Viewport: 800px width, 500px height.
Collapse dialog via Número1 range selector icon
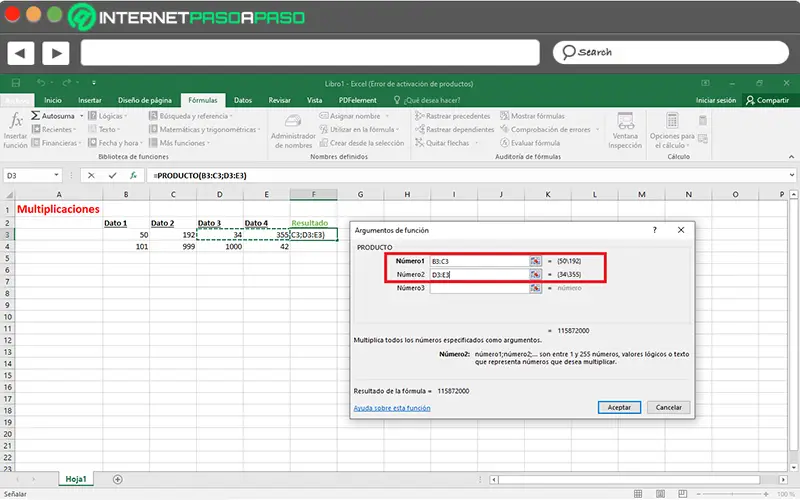click(x=536, y=260)
